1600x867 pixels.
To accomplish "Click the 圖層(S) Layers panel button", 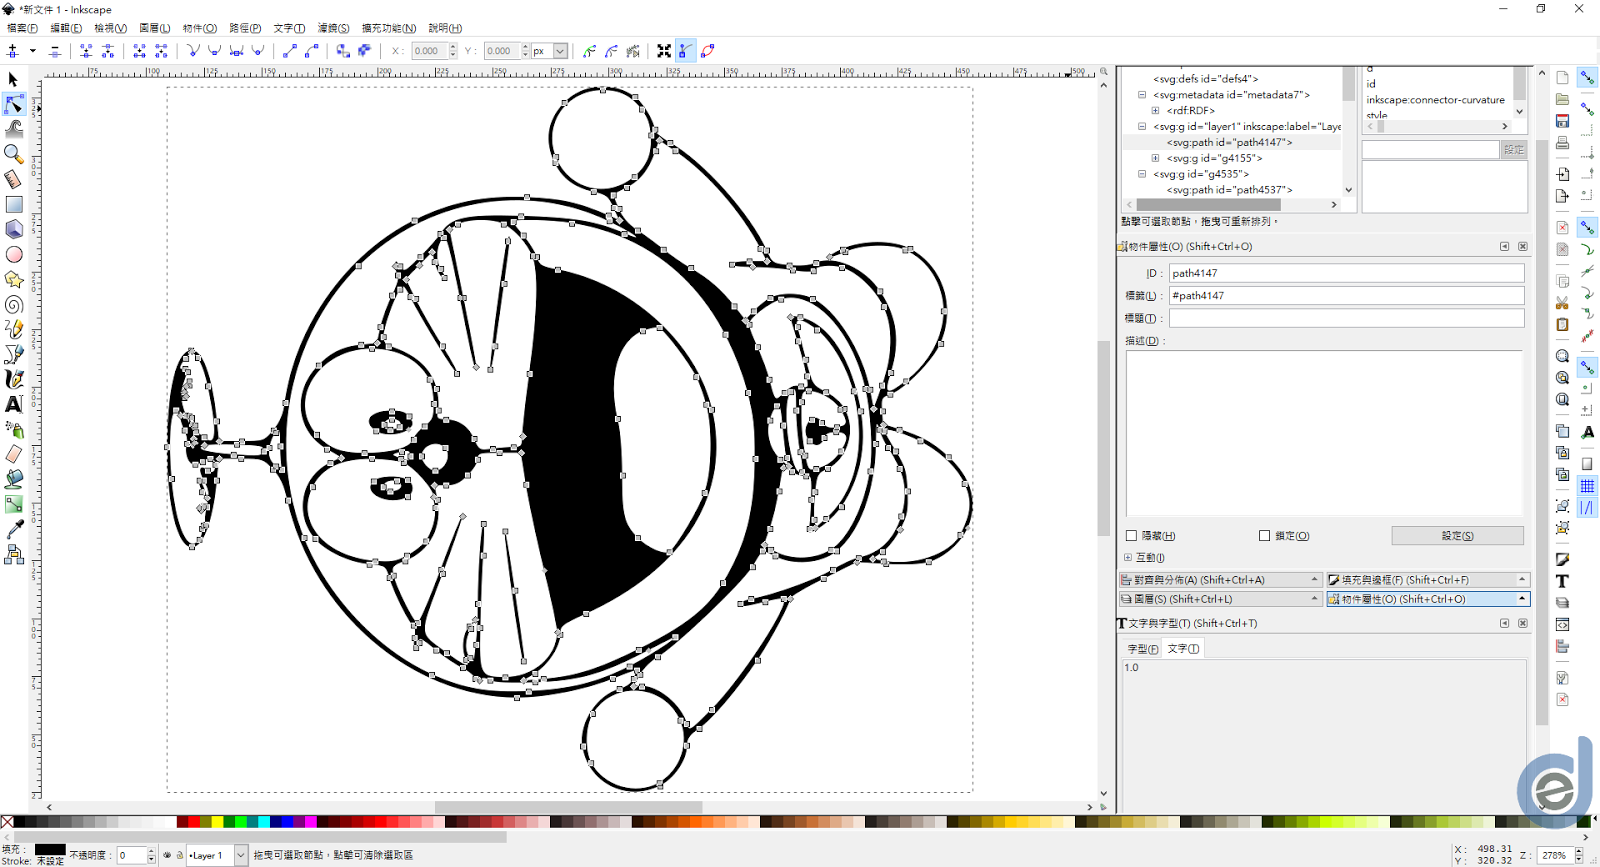I will click(1221, 599).
